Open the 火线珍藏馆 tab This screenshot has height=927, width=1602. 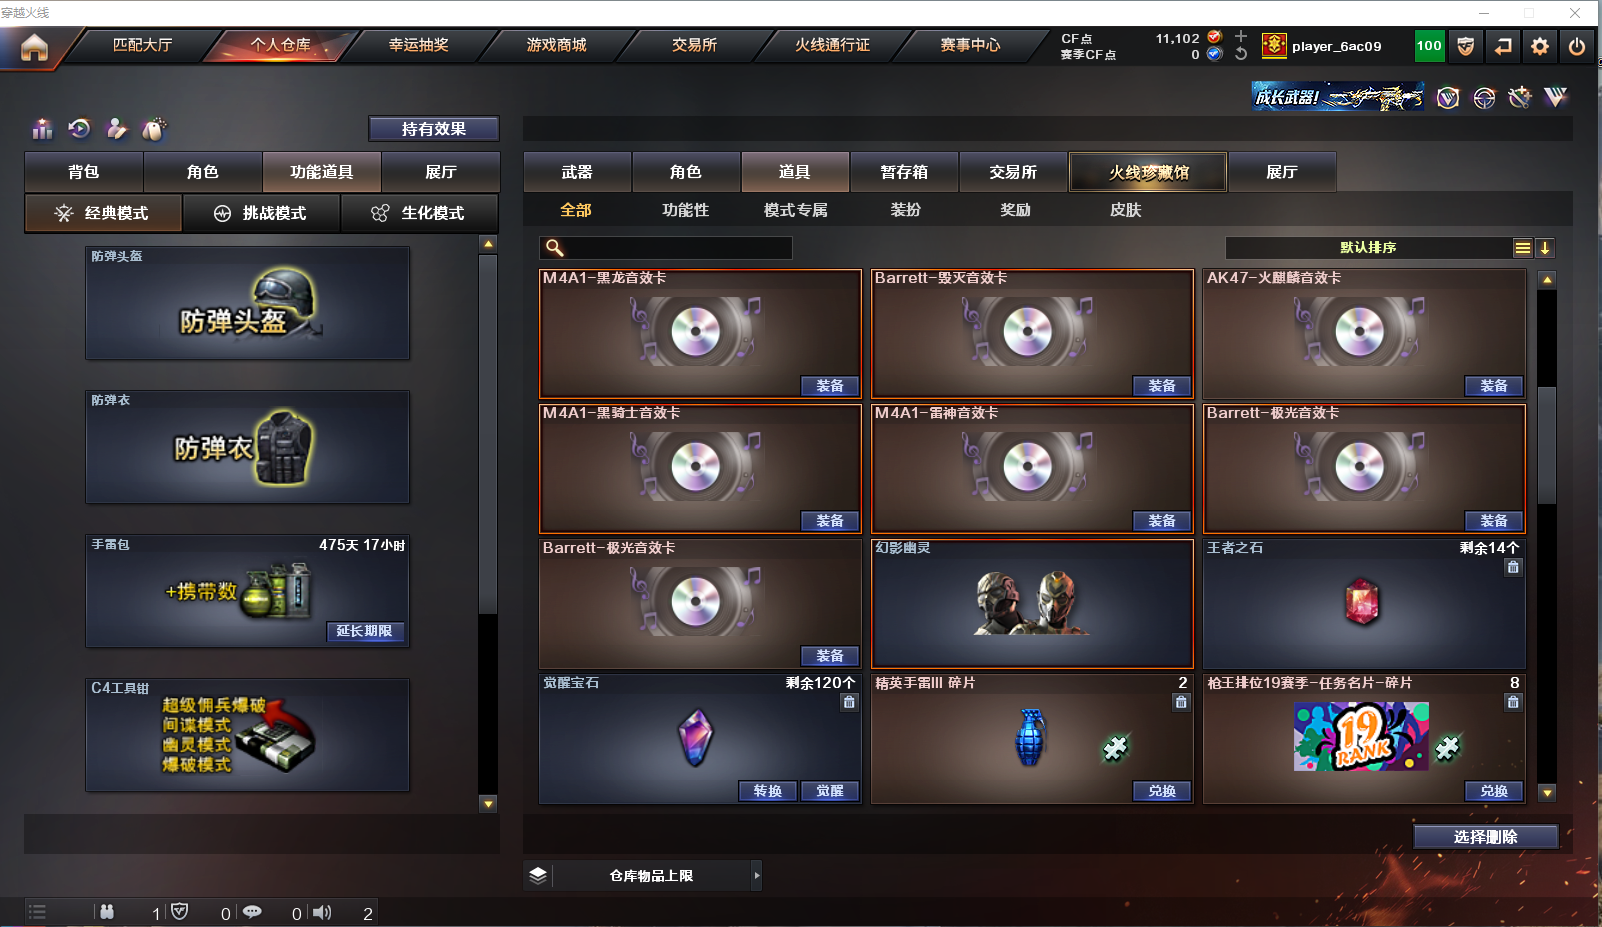tap(1148, 172)
